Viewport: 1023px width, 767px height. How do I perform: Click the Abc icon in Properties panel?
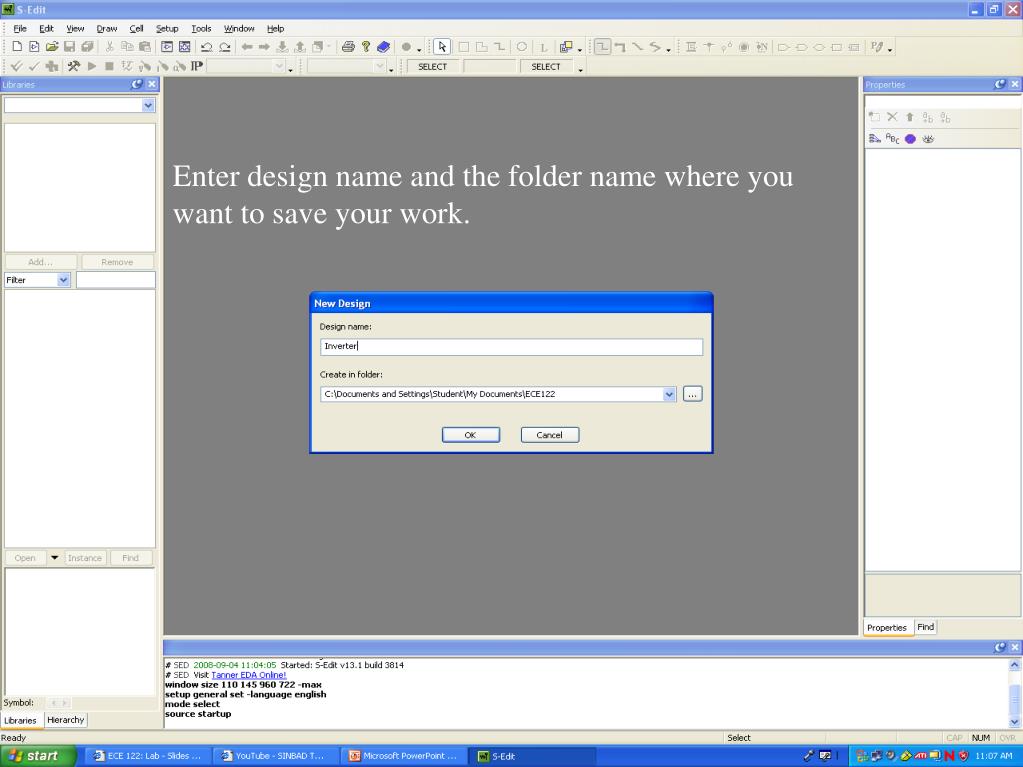coord(892,139)
